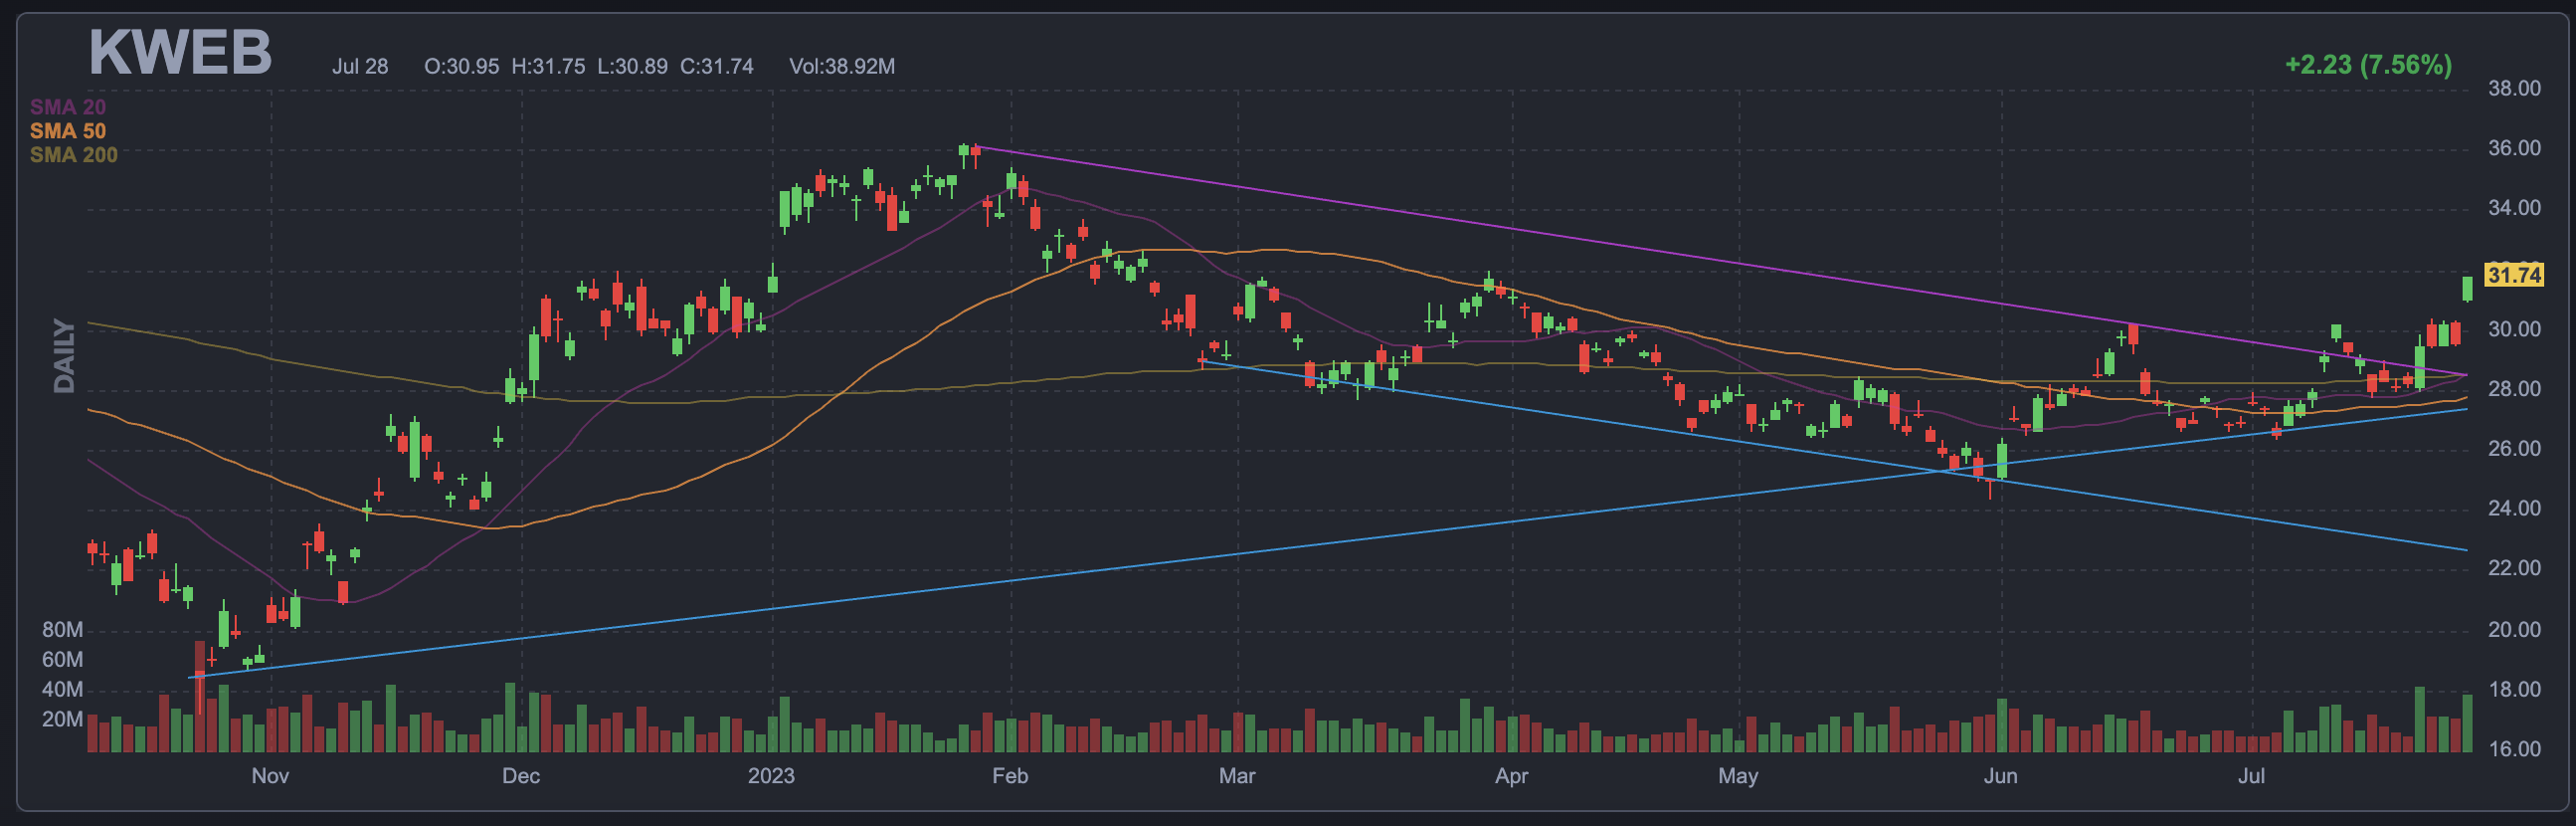Click the open price O:30.95
Screen dimensions: 2576x826
[461, 66]
